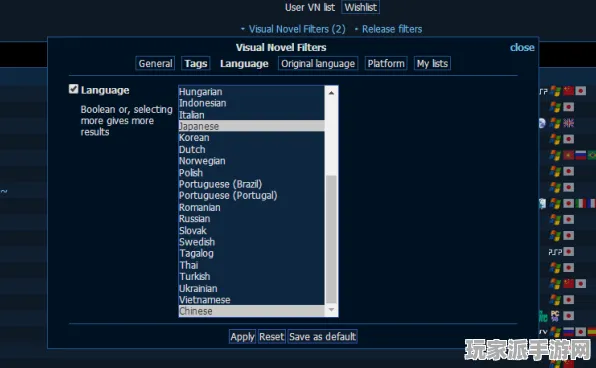The width and height of the screenshot is (596, 368).
Task: Close the Visual Novel Filters dialog
Action: pos(522,48)
